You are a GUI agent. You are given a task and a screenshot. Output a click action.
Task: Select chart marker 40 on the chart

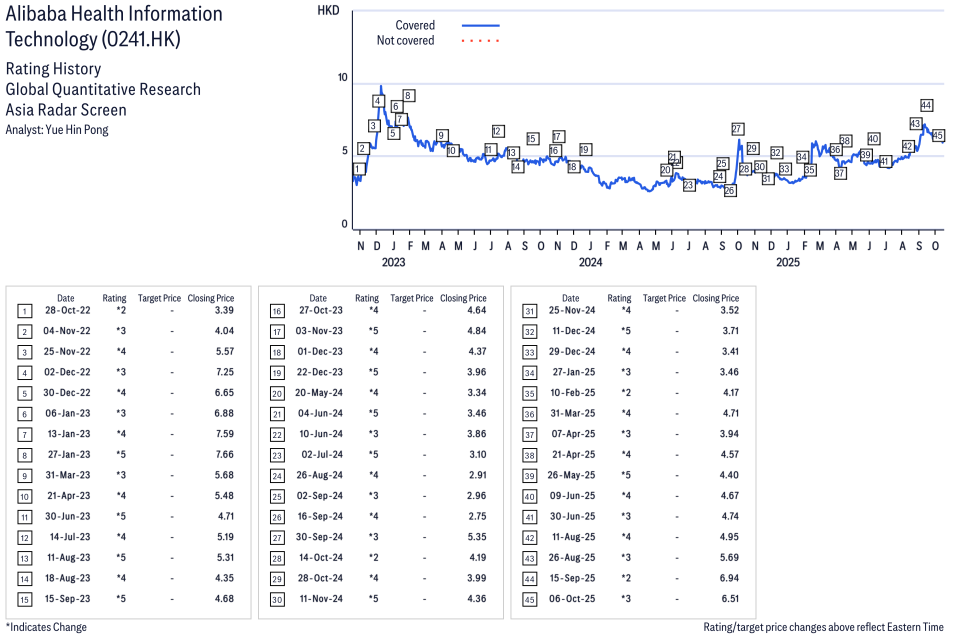pyautogui.click(x=873, y=139)
